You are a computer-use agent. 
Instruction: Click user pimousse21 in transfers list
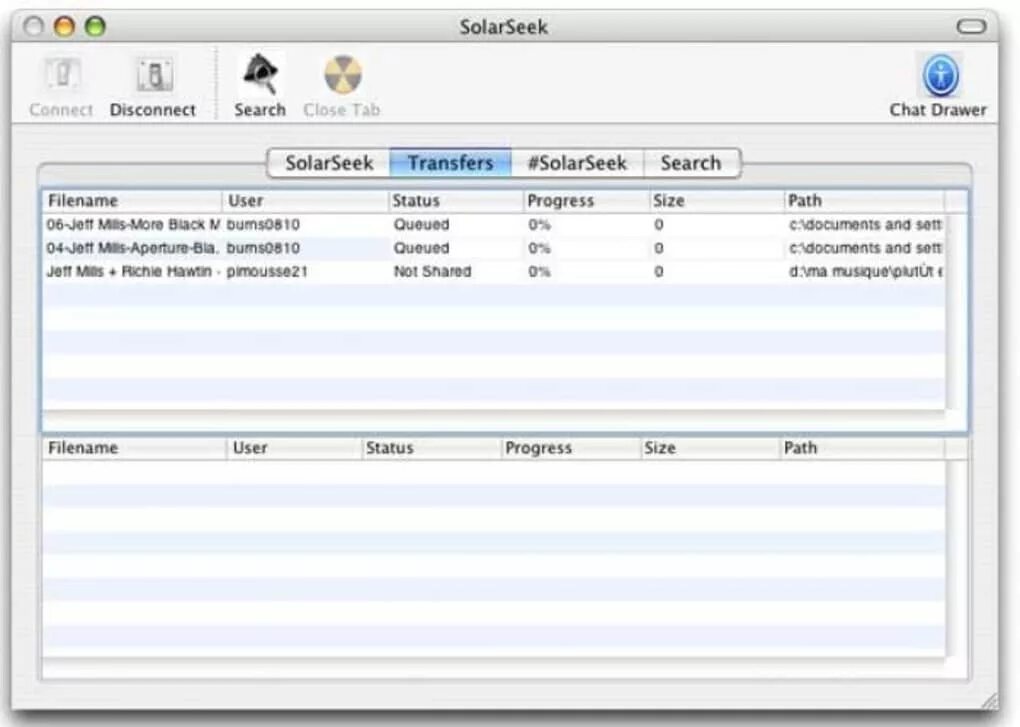tap(267, 272)
